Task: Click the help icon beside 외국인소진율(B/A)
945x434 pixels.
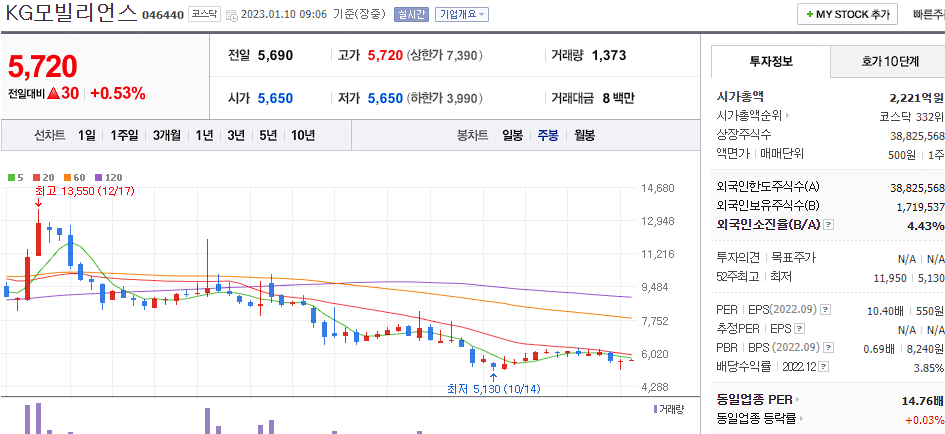Action: click(x=829, y=224)
